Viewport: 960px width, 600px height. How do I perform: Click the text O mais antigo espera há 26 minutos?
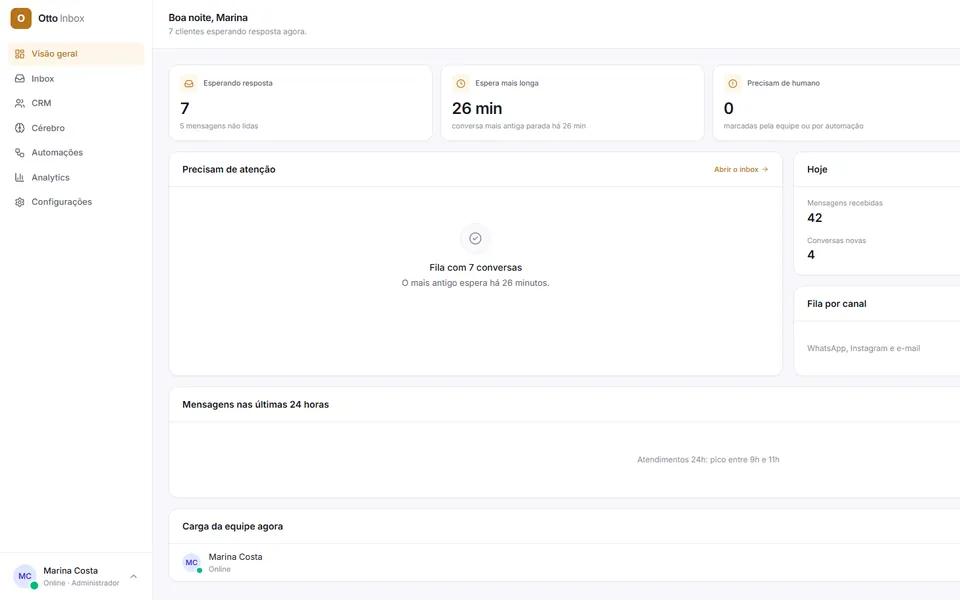pos(475,283)
